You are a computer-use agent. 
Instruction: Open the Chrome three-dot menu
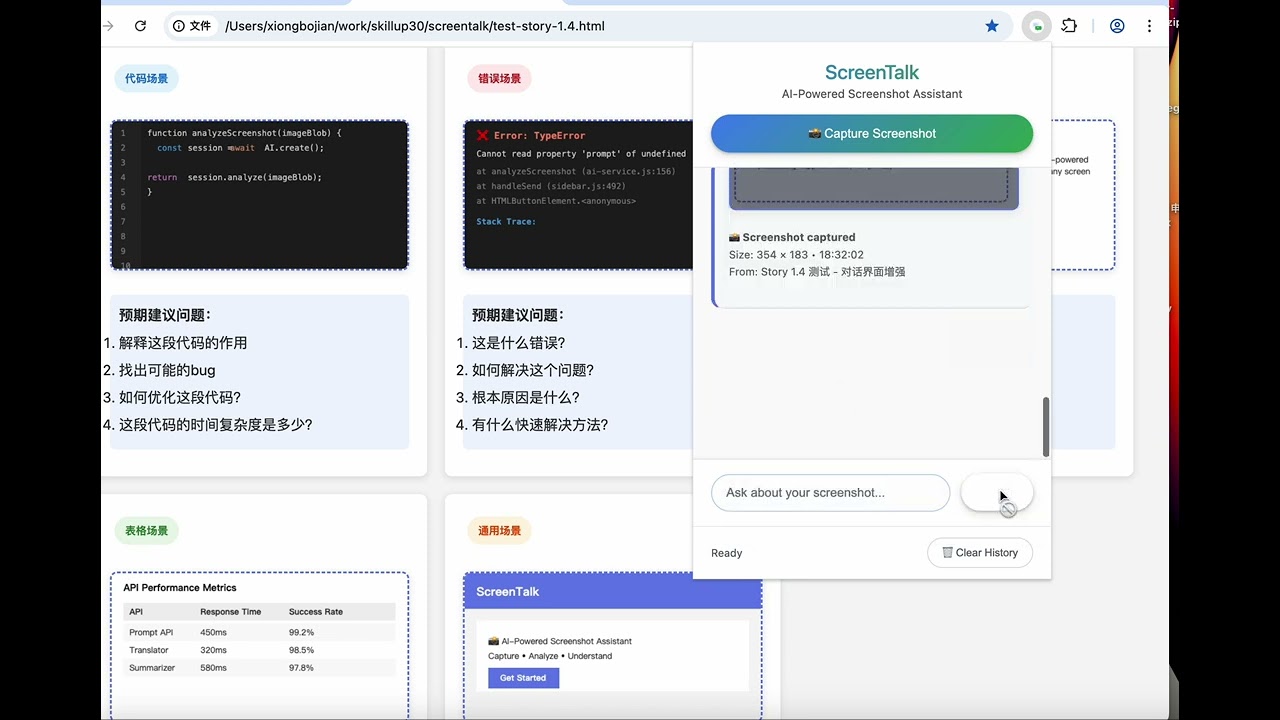coord(1150,26)
